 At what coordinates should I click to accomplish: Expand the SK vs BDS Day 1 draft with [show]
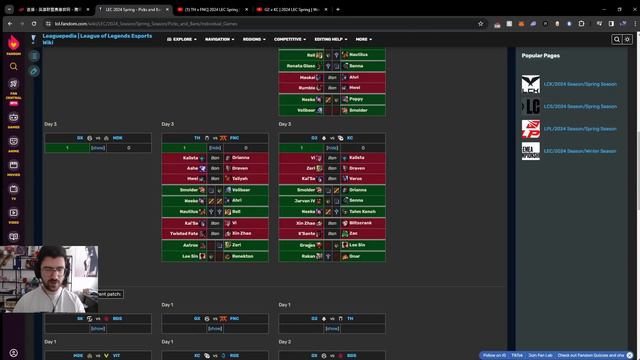(x=98, y=329)
